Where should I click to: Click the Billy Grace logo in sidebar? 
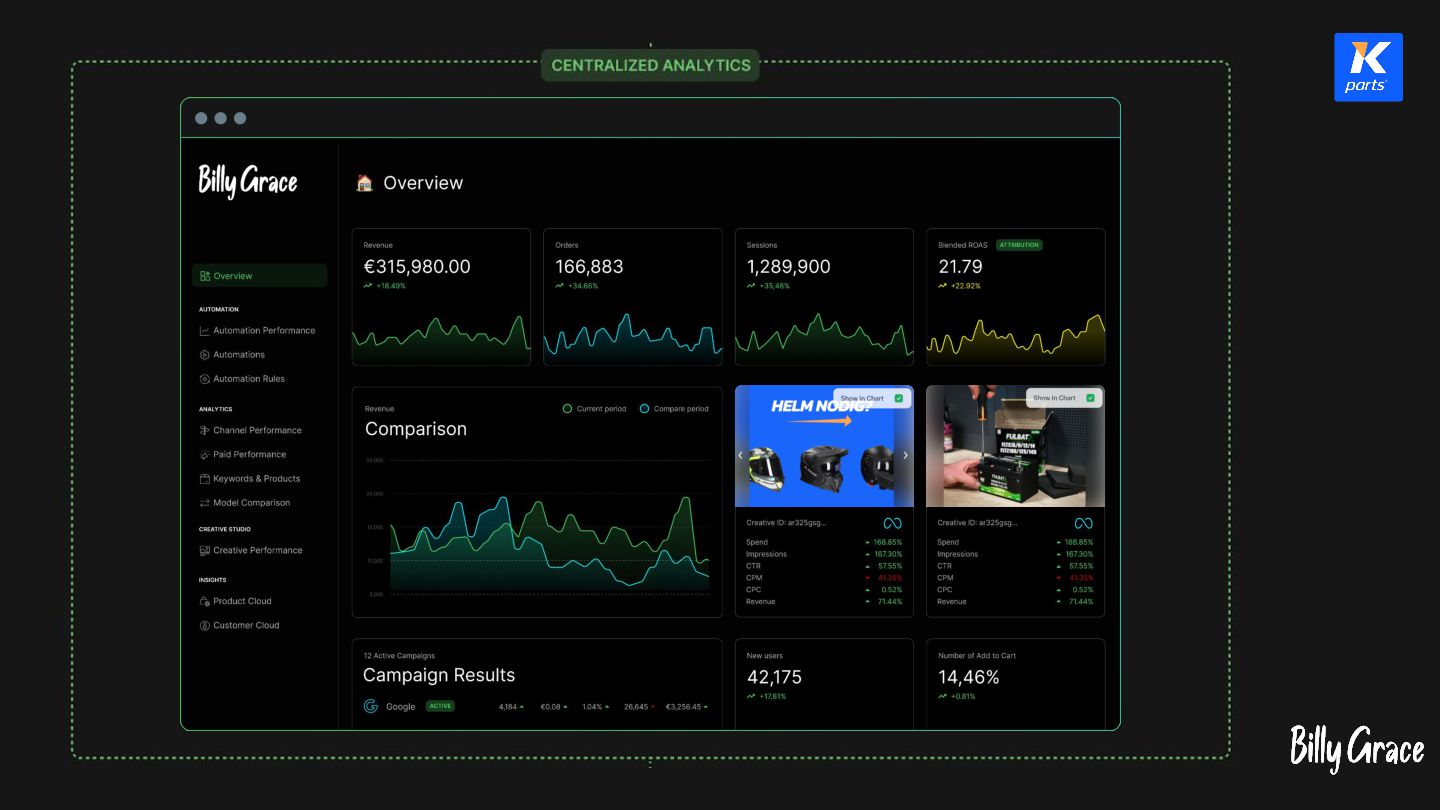click(x=248, y=182)
